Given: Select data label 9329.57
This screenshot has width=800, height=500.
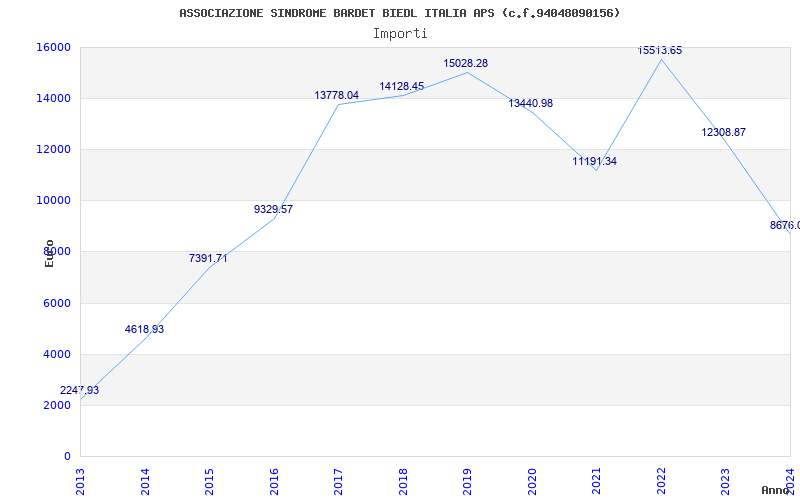Looking at the screenshot, I should 273,209.
